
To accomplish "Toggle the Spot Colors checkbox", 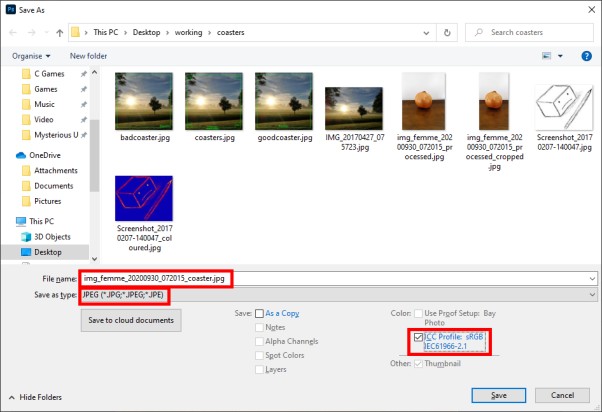I will click(x=260, y=356).
